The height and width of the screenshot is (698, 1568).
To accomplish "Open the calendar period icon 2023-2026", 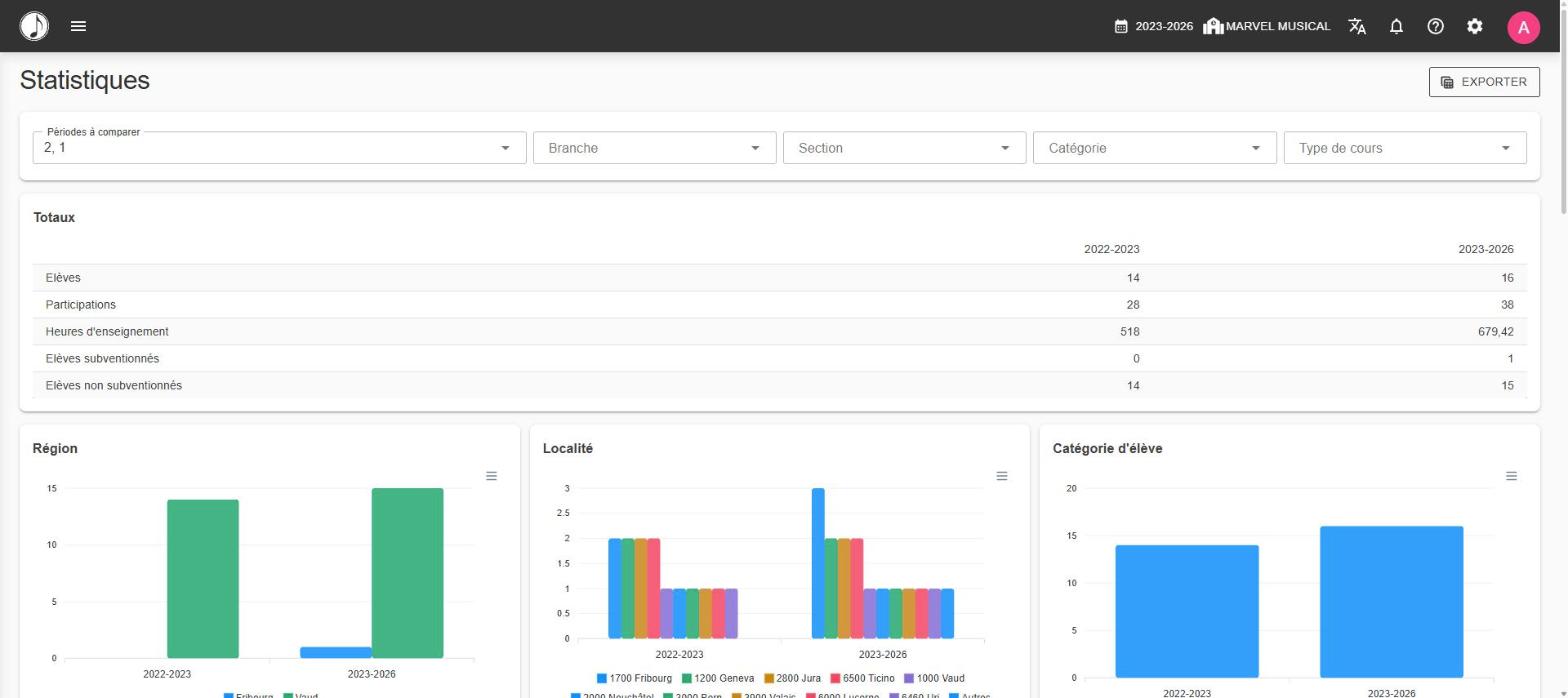I will click(1121, 26).
